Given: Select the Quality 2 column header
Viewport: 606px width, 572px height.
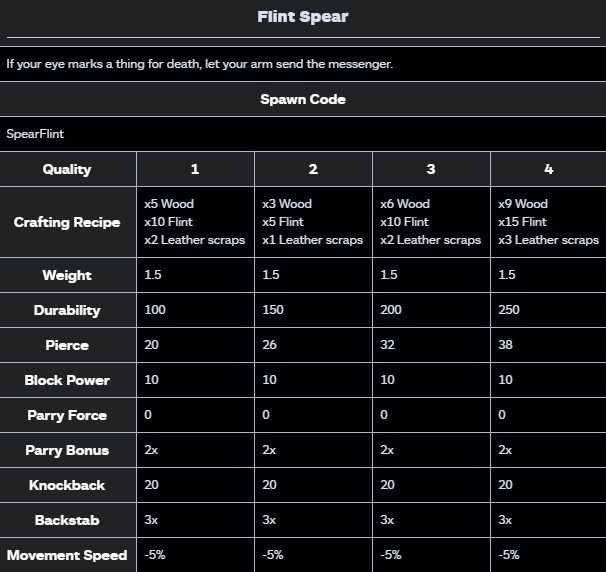Looking at the screenshot, I should (x=313, y=169).
